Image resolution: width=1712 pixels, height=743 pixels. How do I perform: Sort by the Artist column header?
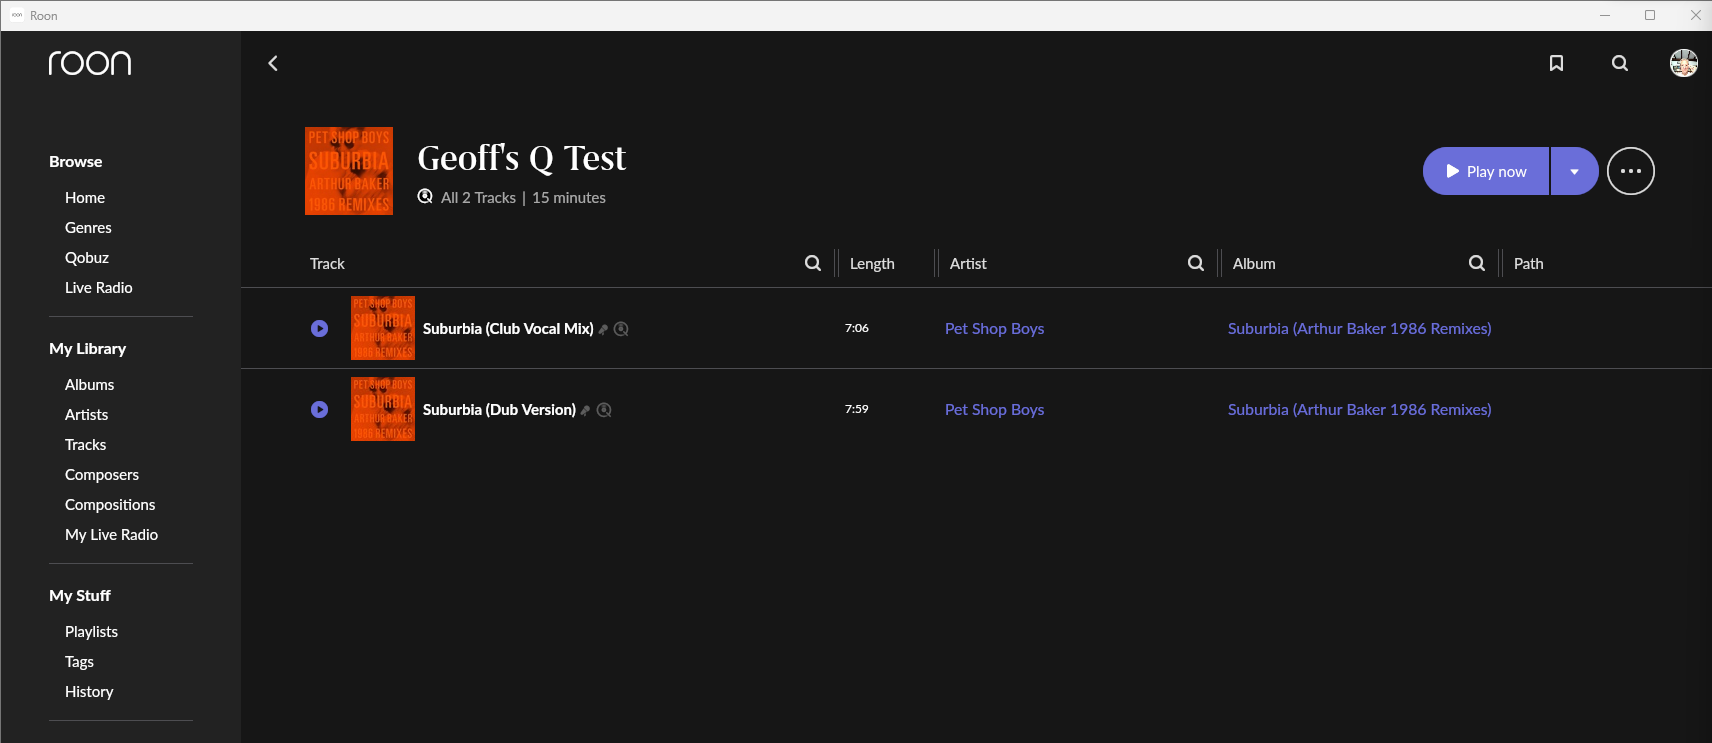coord(968,264)
